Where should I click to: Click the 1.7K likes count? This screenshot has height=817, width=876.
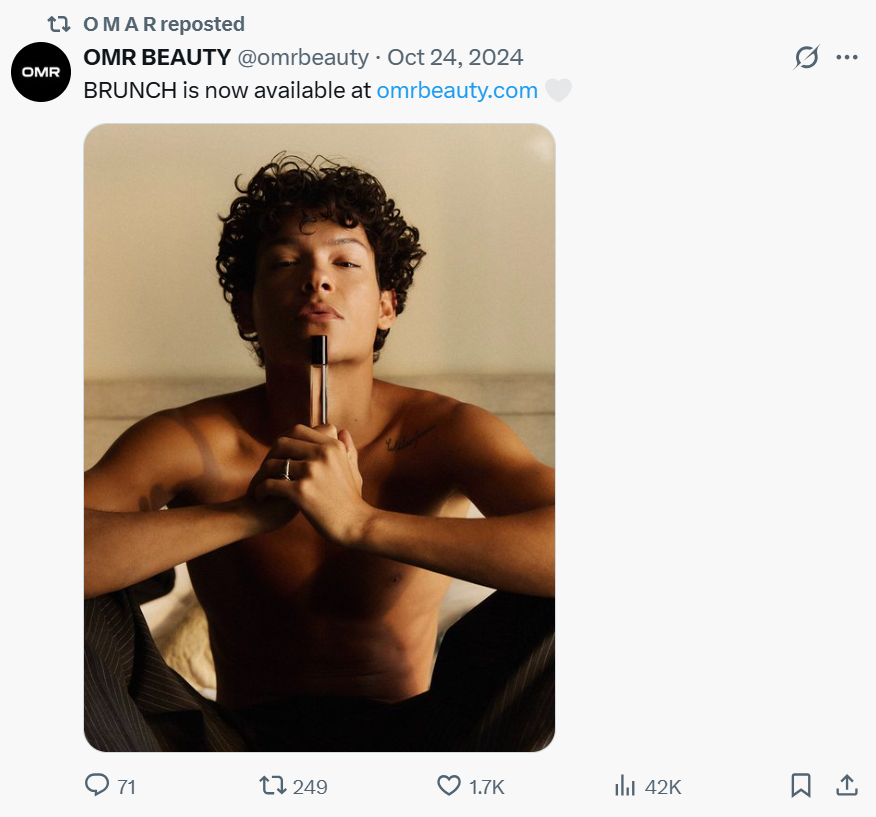pos(487,787)
